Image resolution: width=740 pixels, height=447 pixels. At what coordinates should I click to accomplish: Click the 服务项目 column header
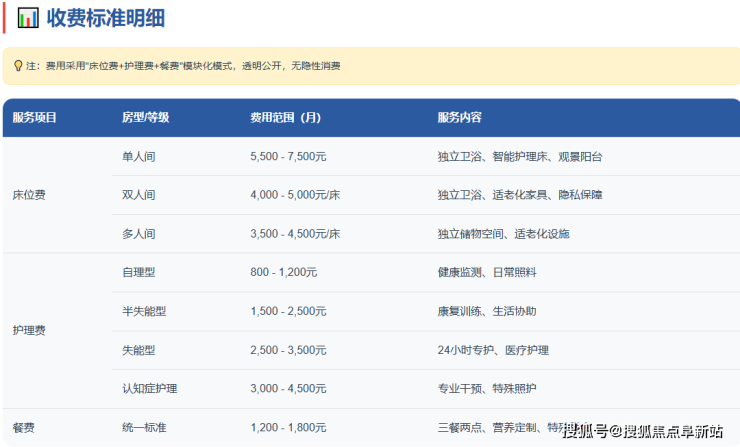[35, 117]
